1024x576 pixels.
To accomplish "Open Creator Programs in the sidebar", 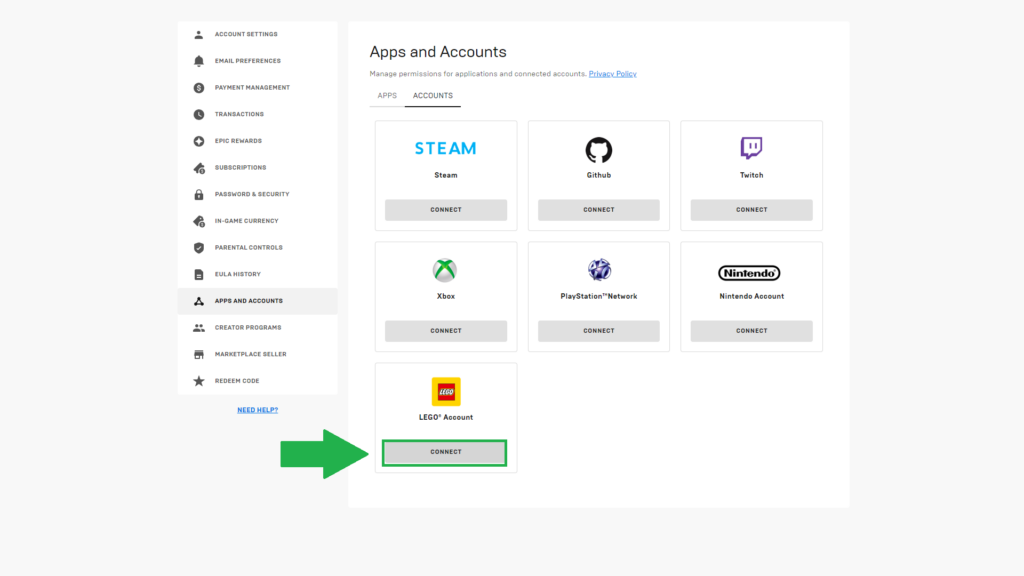I will (247, 328).
